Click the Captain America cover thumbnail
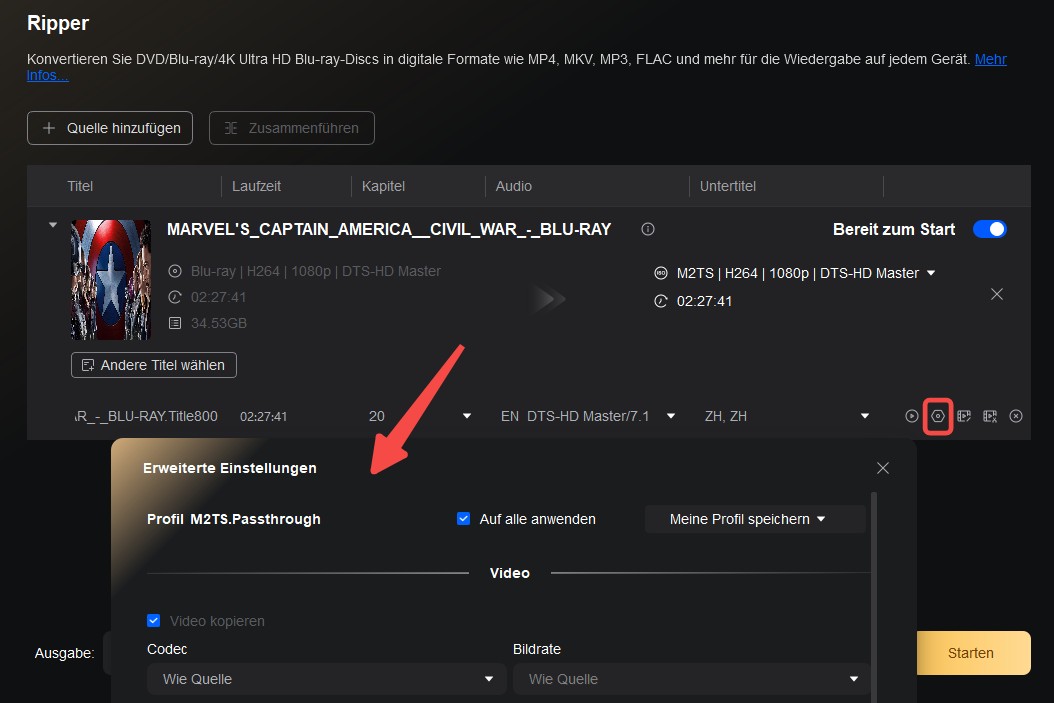The height and width of the screenshot is (703, 1054). 111,280
